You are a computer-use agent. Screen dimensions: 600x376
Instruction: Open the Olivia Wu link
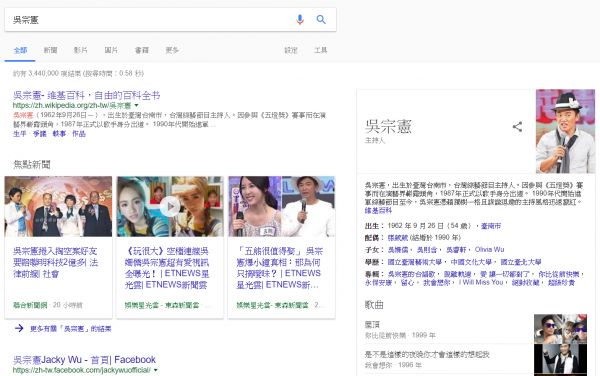(x=489, y=249)
